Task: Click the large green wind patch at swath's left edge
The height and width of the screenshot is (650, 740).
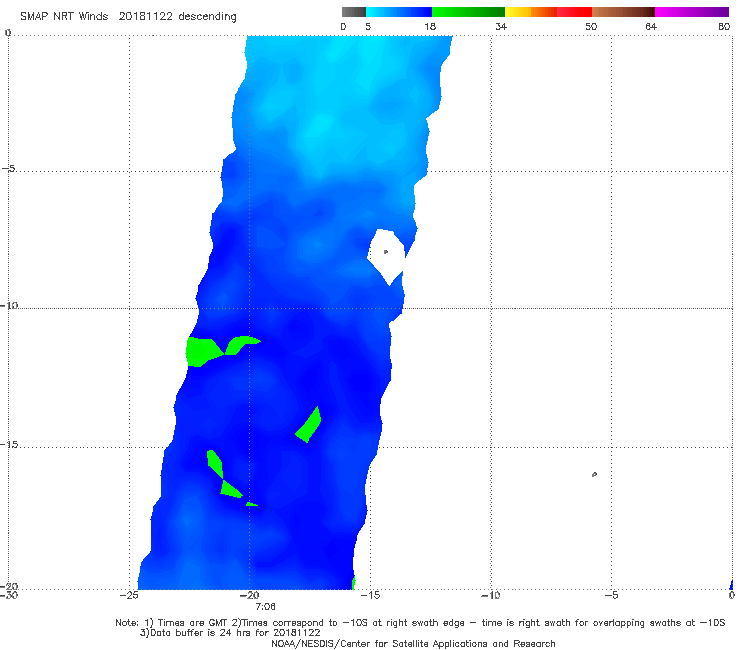Action: (x=203, y=352)
